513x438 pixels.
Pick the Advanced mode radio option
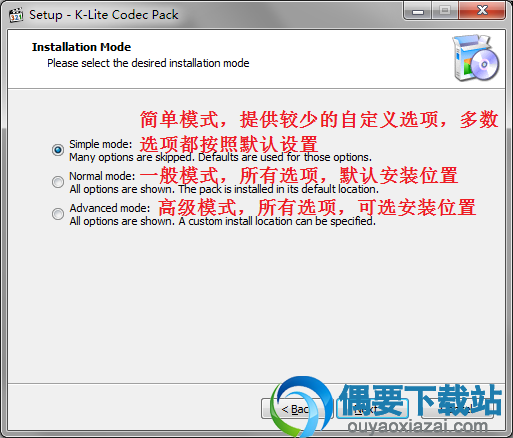click(58, 214)
